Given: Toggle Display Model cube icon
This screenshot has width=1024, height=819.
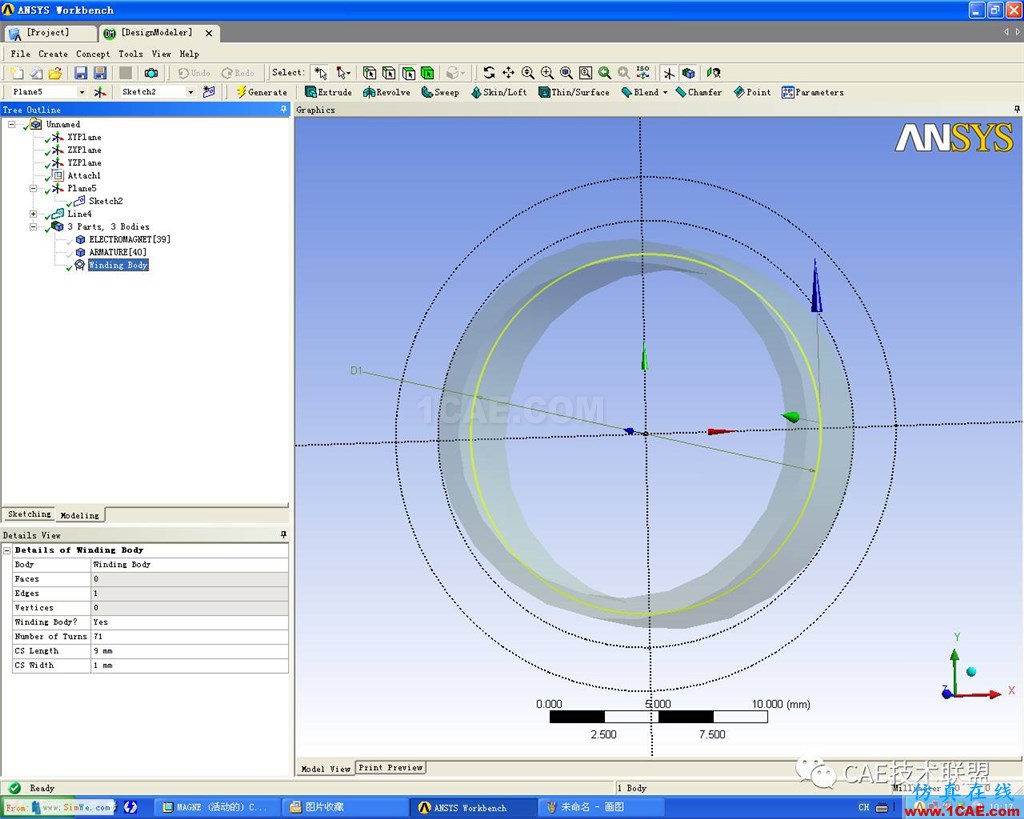Looking at the screenshot, I should pyautogui.click(x=688, y=73).
